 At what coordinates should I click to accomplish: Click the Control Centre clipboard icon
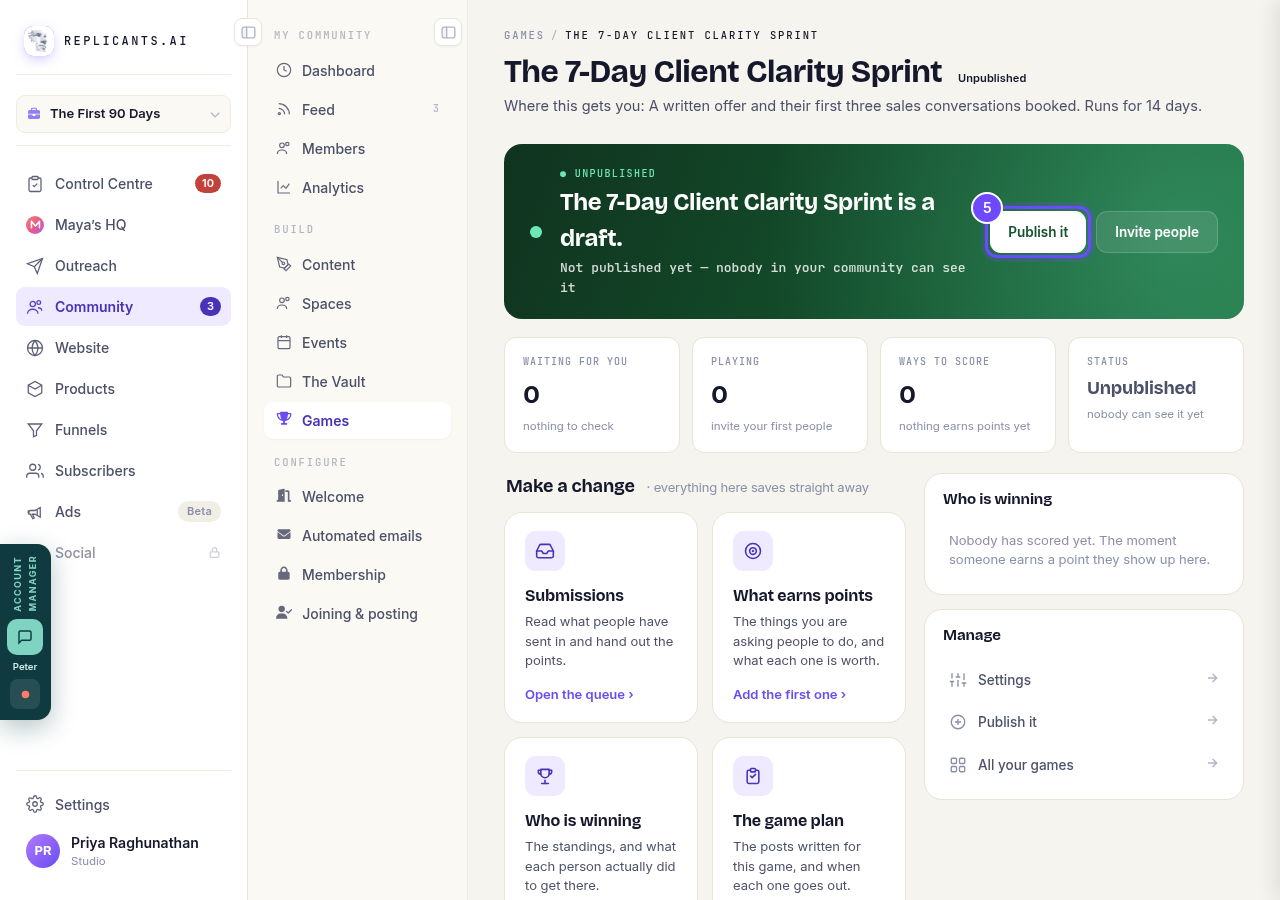point(35,184)
